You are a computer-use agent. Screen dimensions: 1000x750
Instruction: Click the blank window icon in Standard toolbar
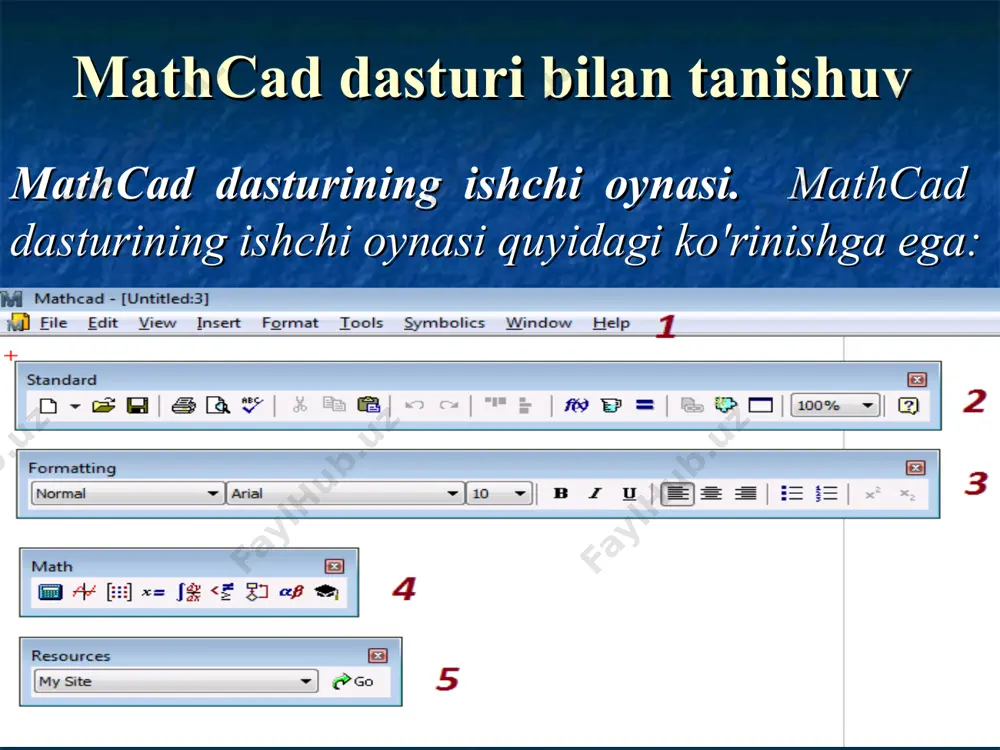pyautogui.click(x=760, y=405)
